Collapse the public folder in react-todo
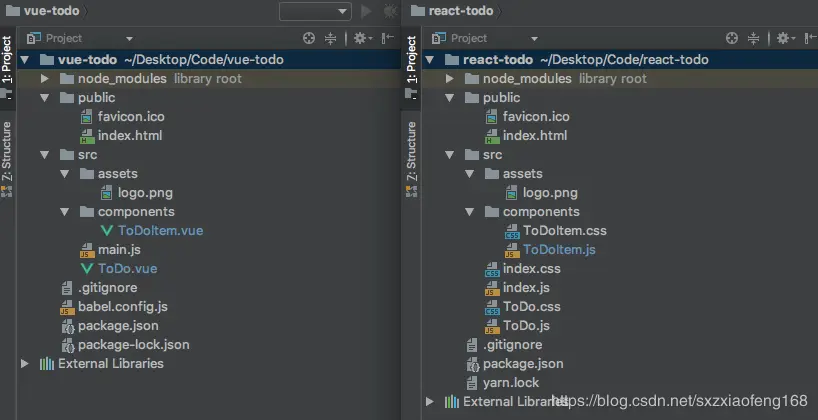The height and width of the screenshot is (420, 818). 449,98
